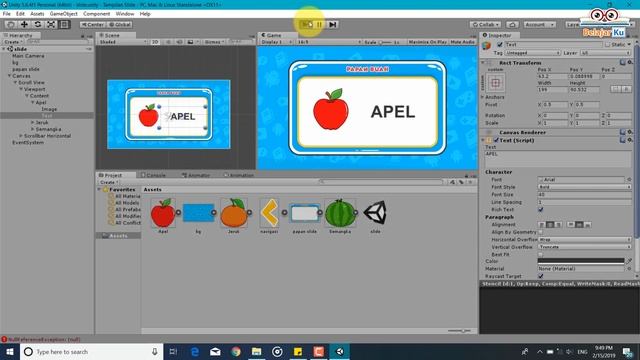The width and height of the screenshot is (640, 360).
Task: Toggle Maximize On Play
Action: pyautogui.click(x=427, y=42)
